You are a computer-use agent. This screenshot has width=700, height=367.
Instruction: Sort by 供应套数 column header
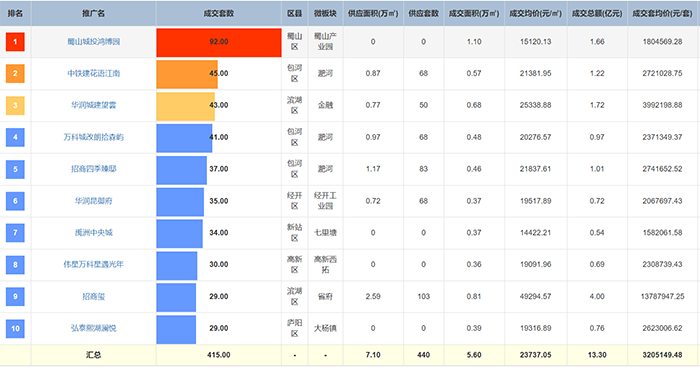[x=424, y=13]
